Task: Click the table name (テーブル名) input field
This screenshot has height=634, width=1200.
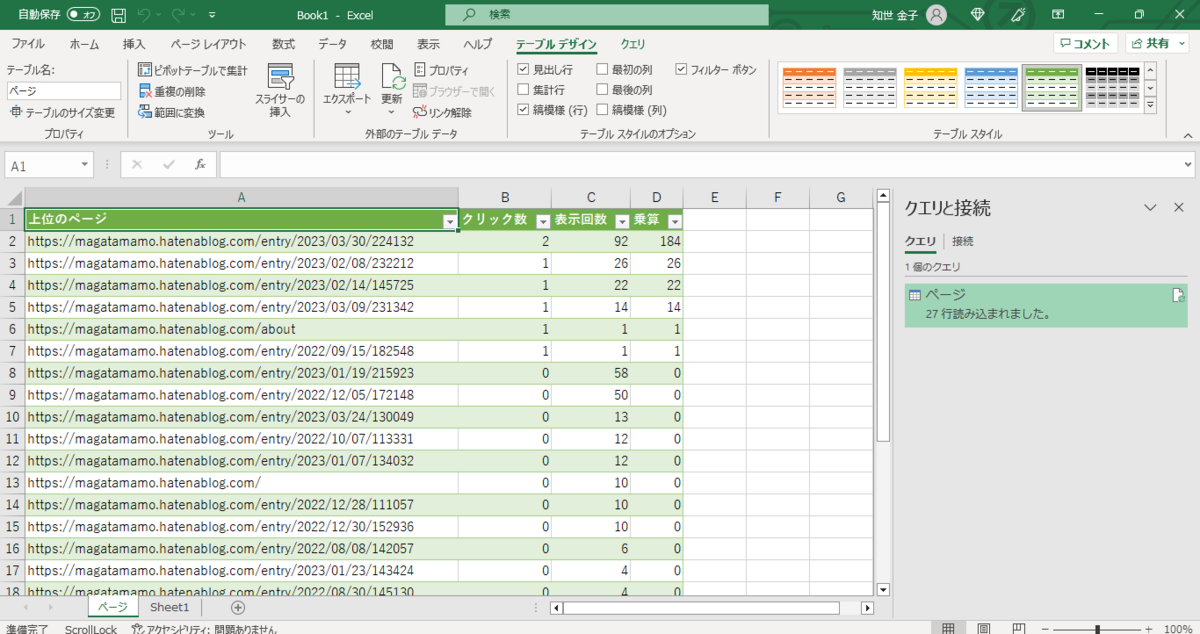Action: point(64,91)
